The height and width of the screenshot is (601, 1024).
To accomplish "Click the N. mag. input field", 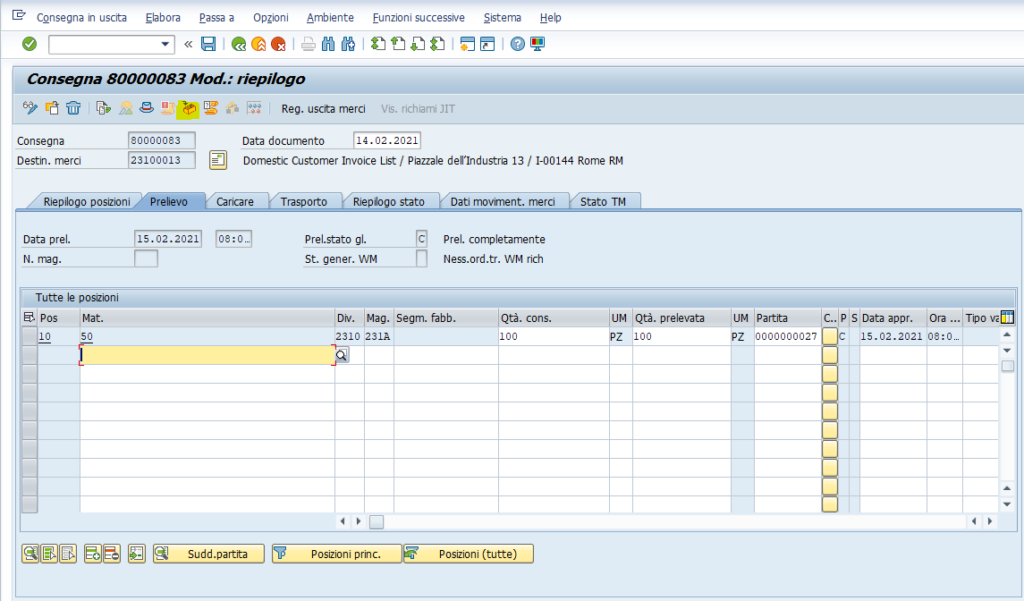I will (x=146, y=259).
